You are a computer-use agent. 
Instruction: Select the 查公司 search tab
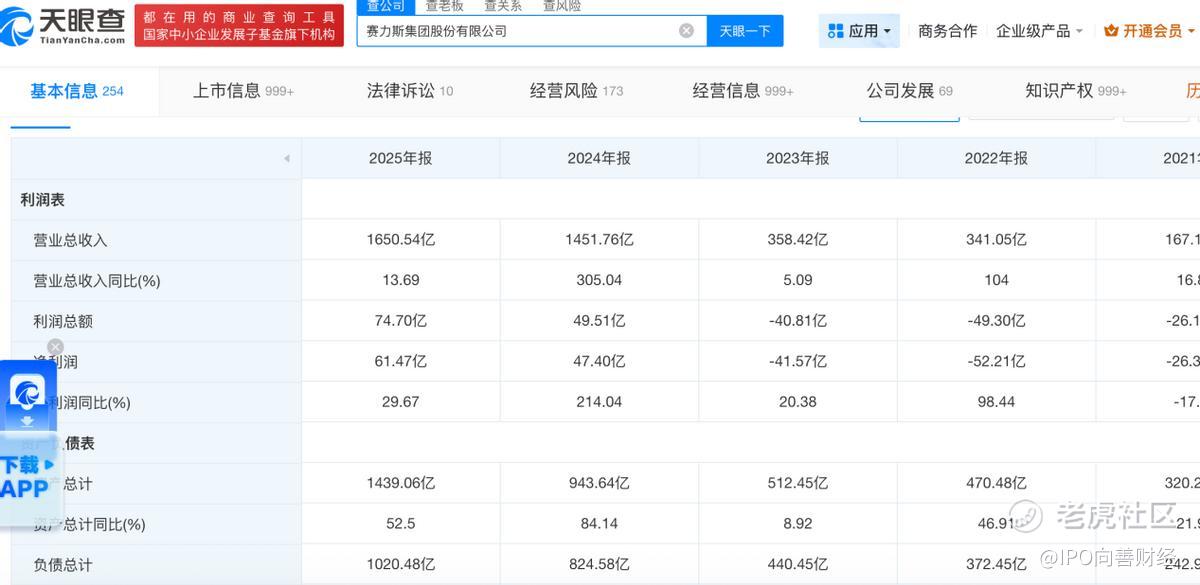pos(385,6)
